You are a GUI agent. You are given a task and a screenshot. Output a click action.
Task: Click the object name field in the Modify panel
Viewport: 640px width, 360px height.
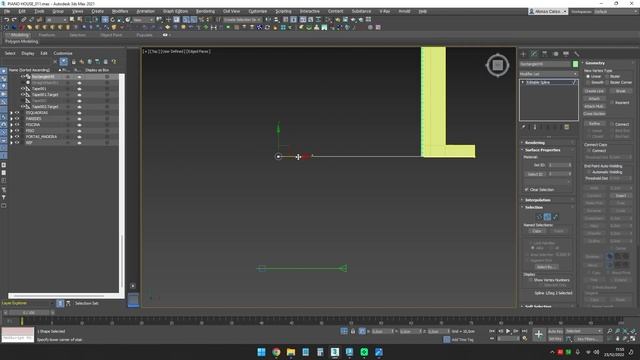(x=545, y=64)
